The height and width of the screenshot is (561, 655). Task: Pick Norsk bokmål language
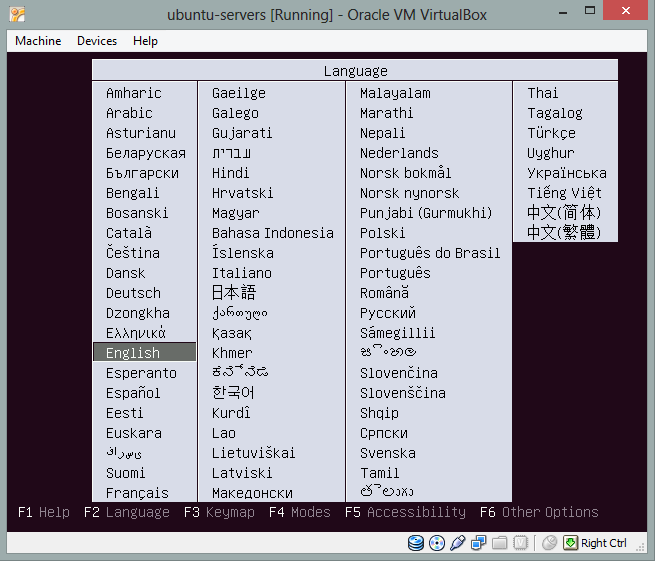[406, 173]
